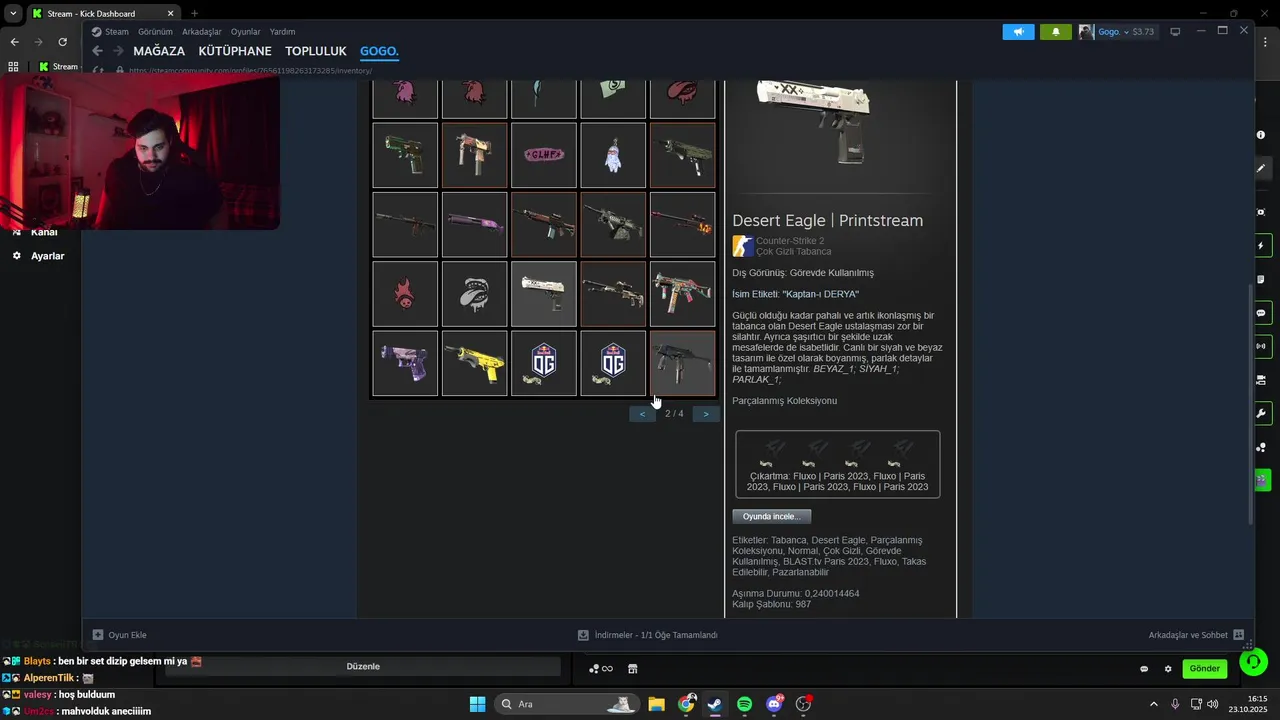Select the red flame skull sticker

[x=405, y=294]
